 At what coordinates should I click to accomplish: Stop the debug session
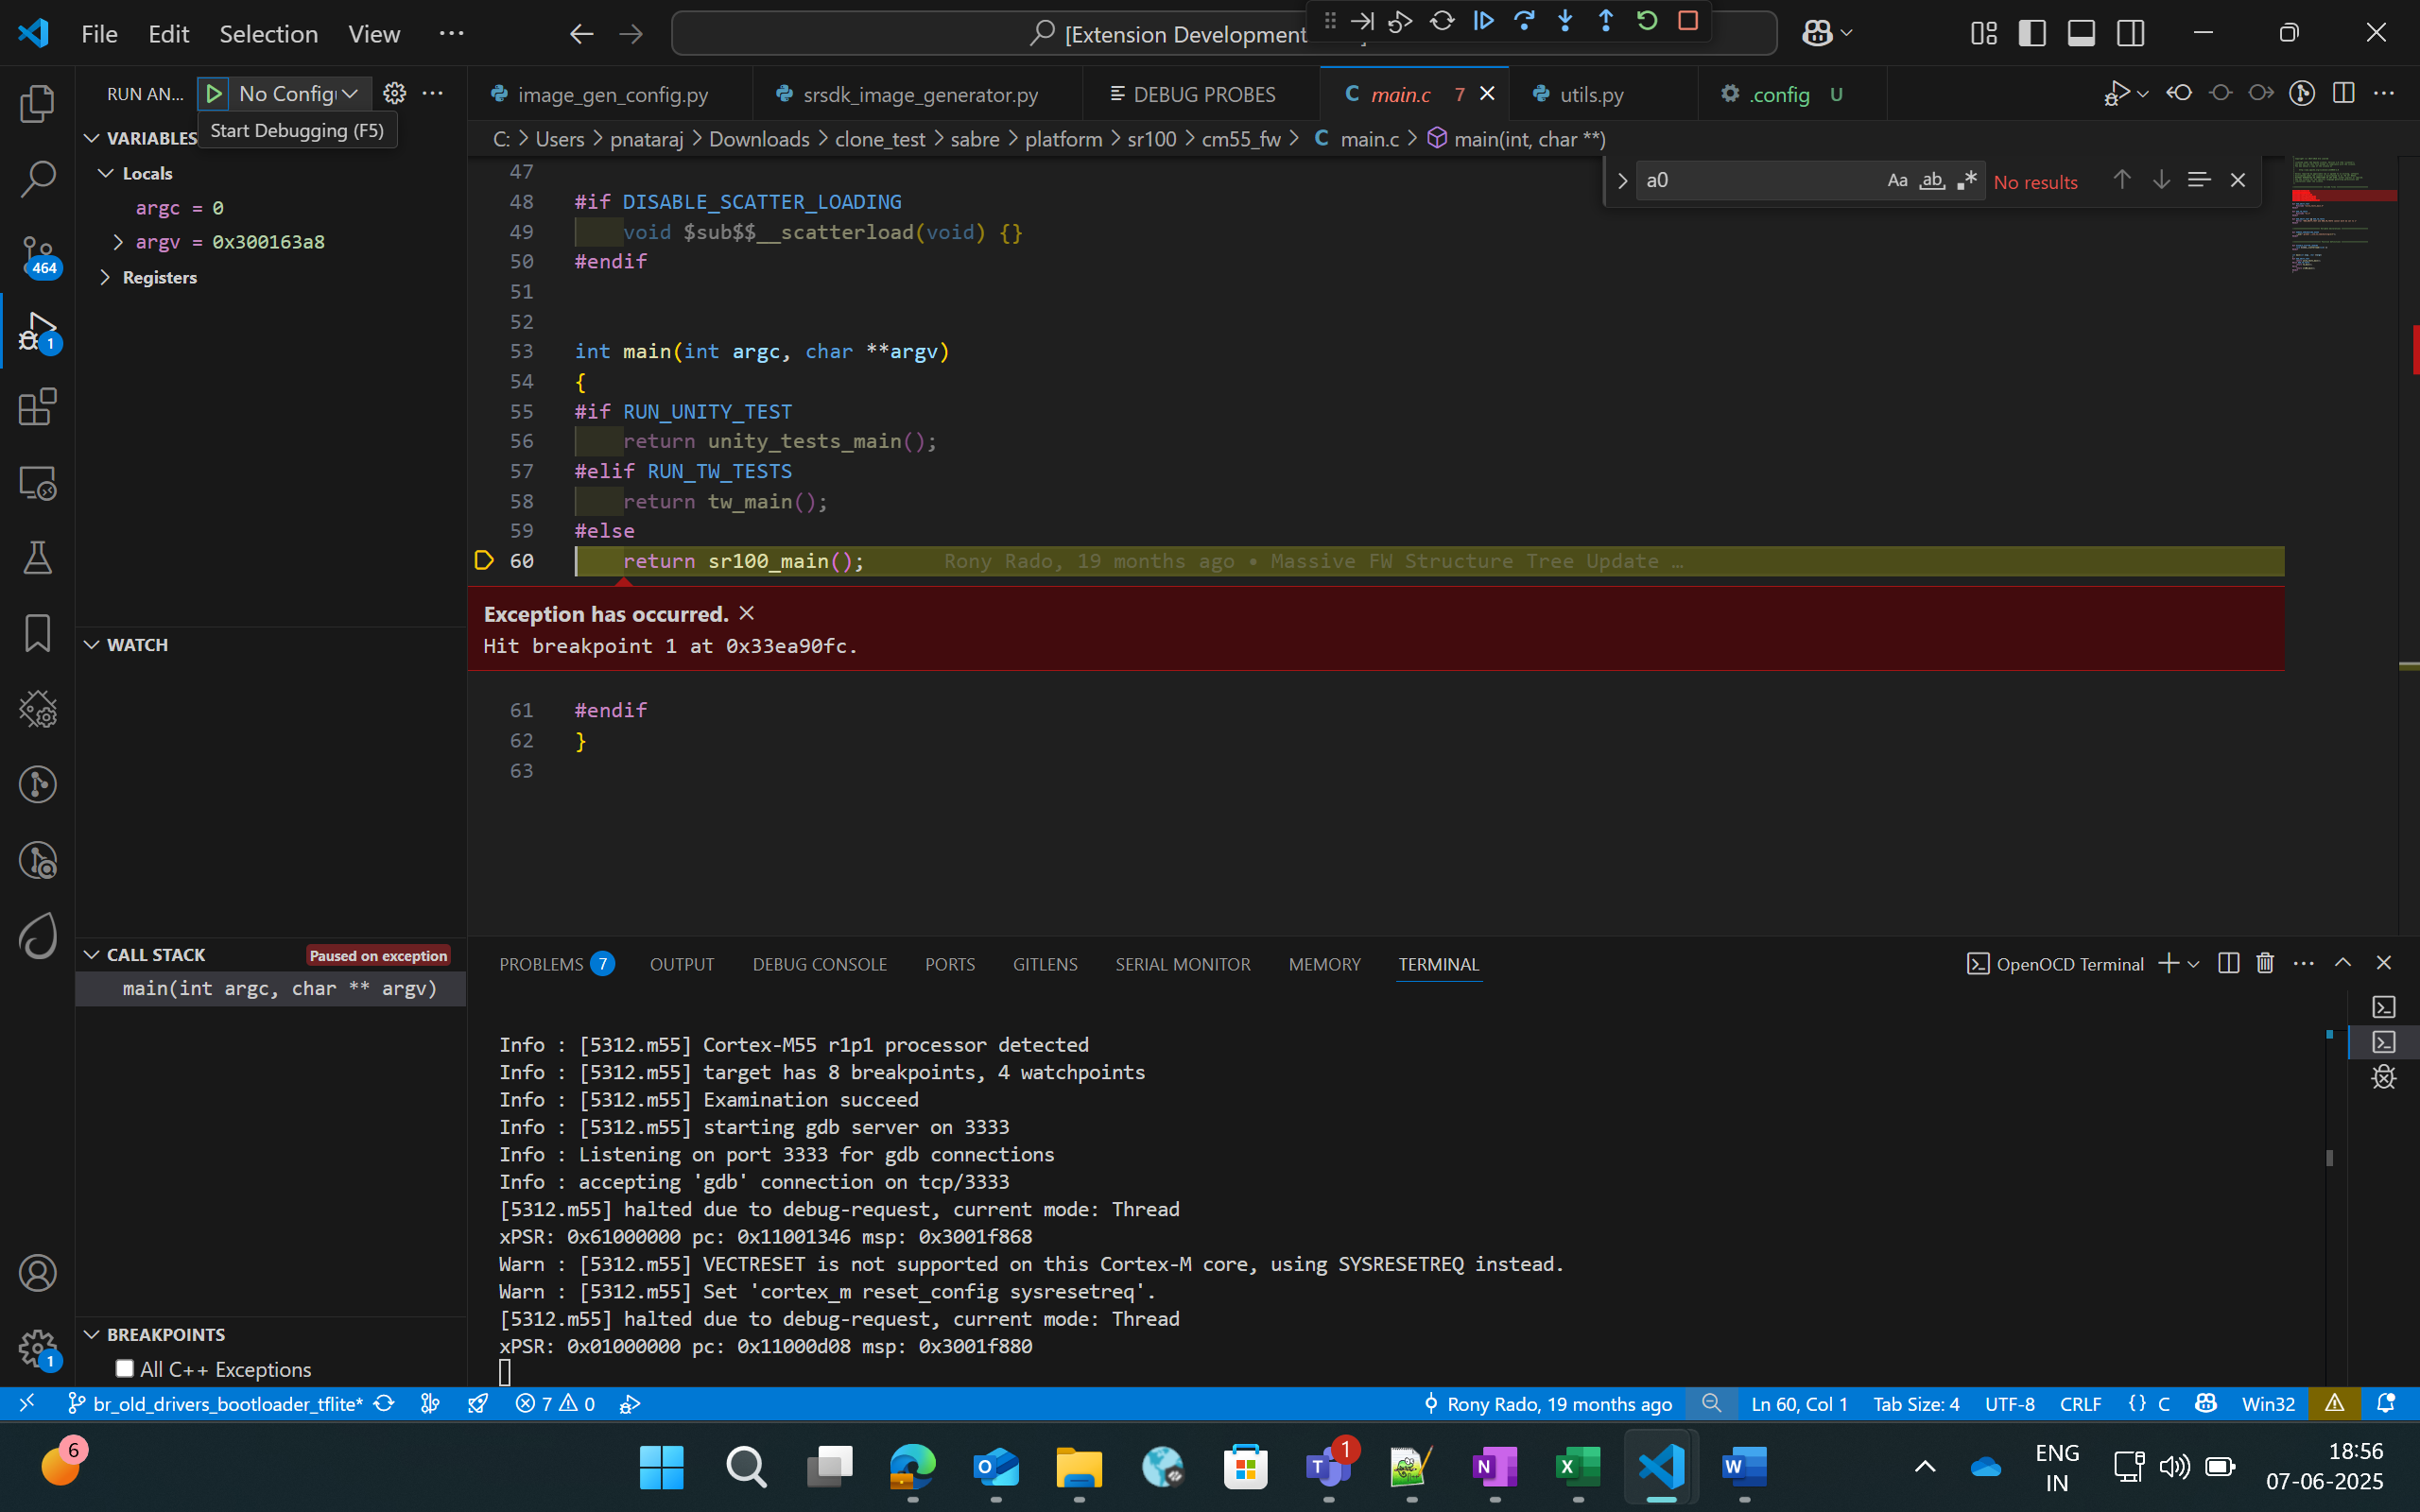click(1688, 20)
